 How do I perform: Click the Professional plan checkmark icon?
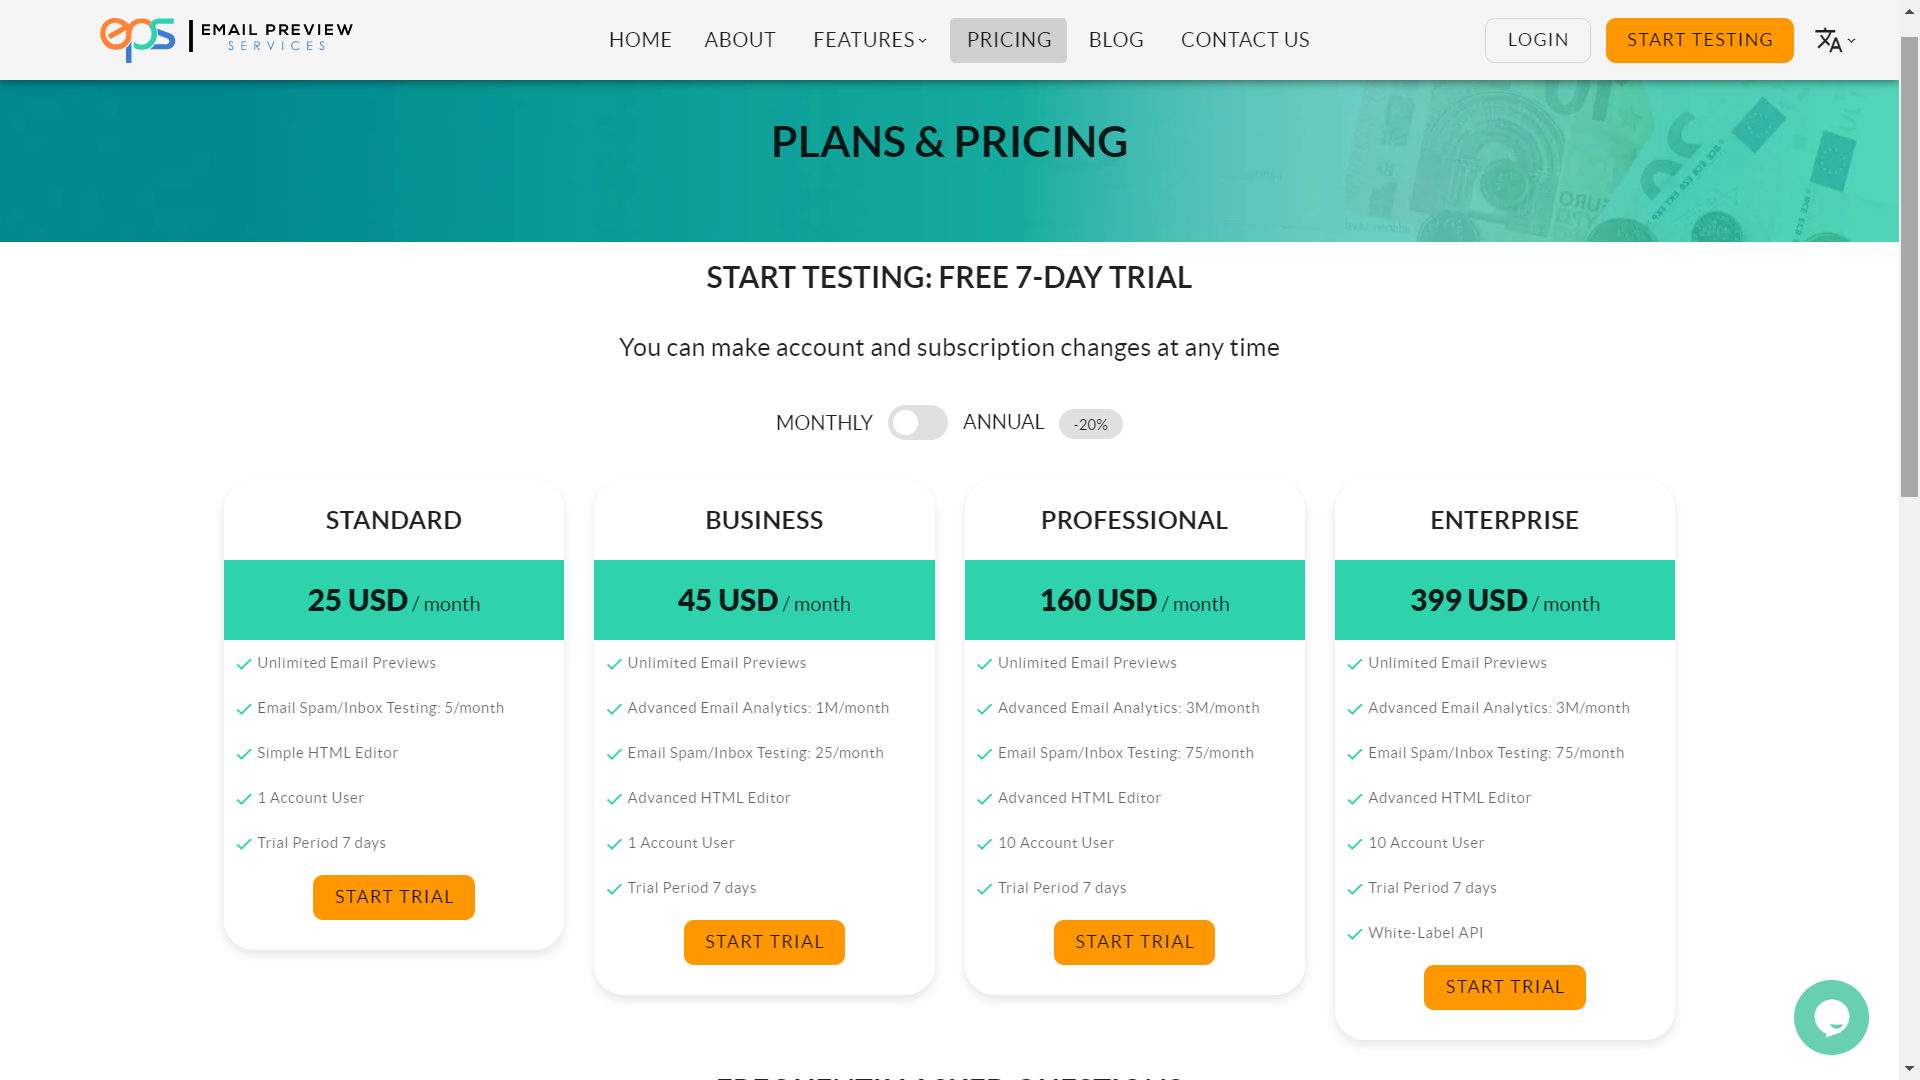(x=984, y=663)
